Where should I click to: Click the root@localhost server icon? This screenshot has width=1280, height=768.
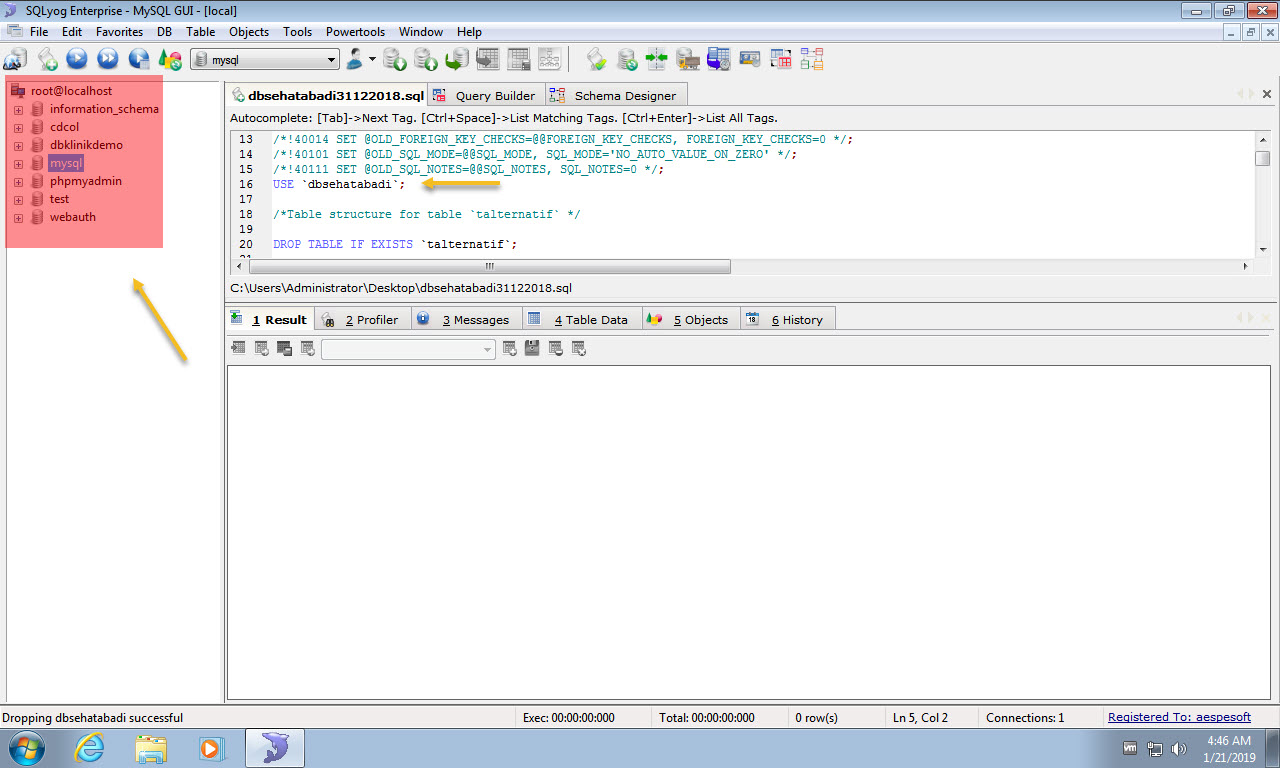point(18,91)
